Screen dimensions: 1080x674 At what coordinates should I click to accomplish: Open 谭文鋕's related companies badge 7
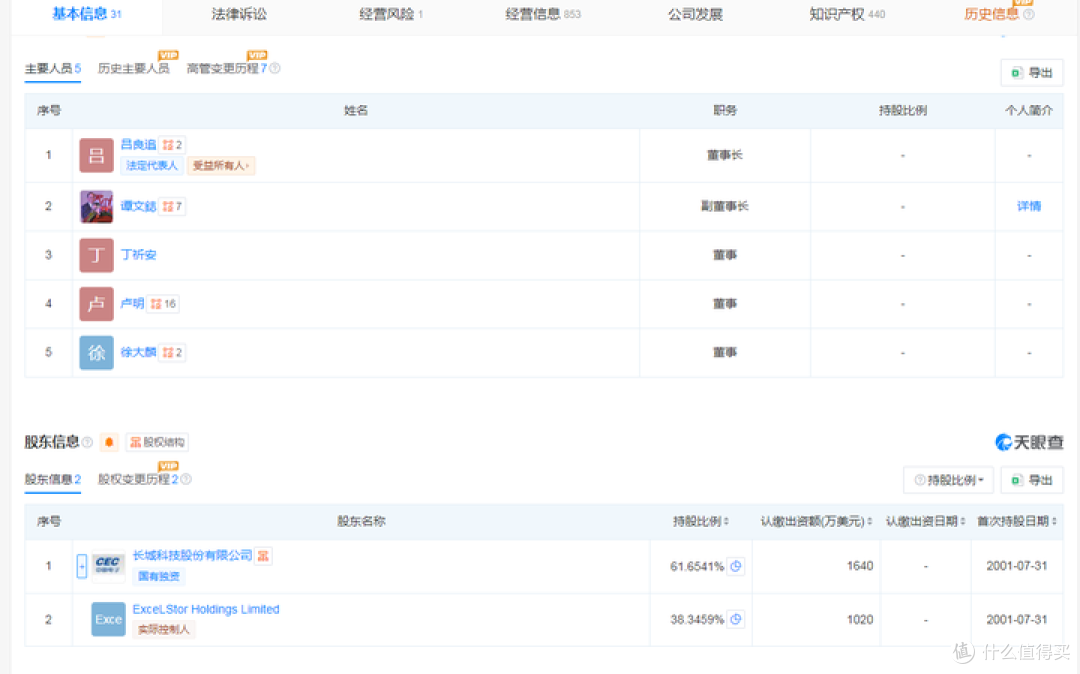[172, 207]
